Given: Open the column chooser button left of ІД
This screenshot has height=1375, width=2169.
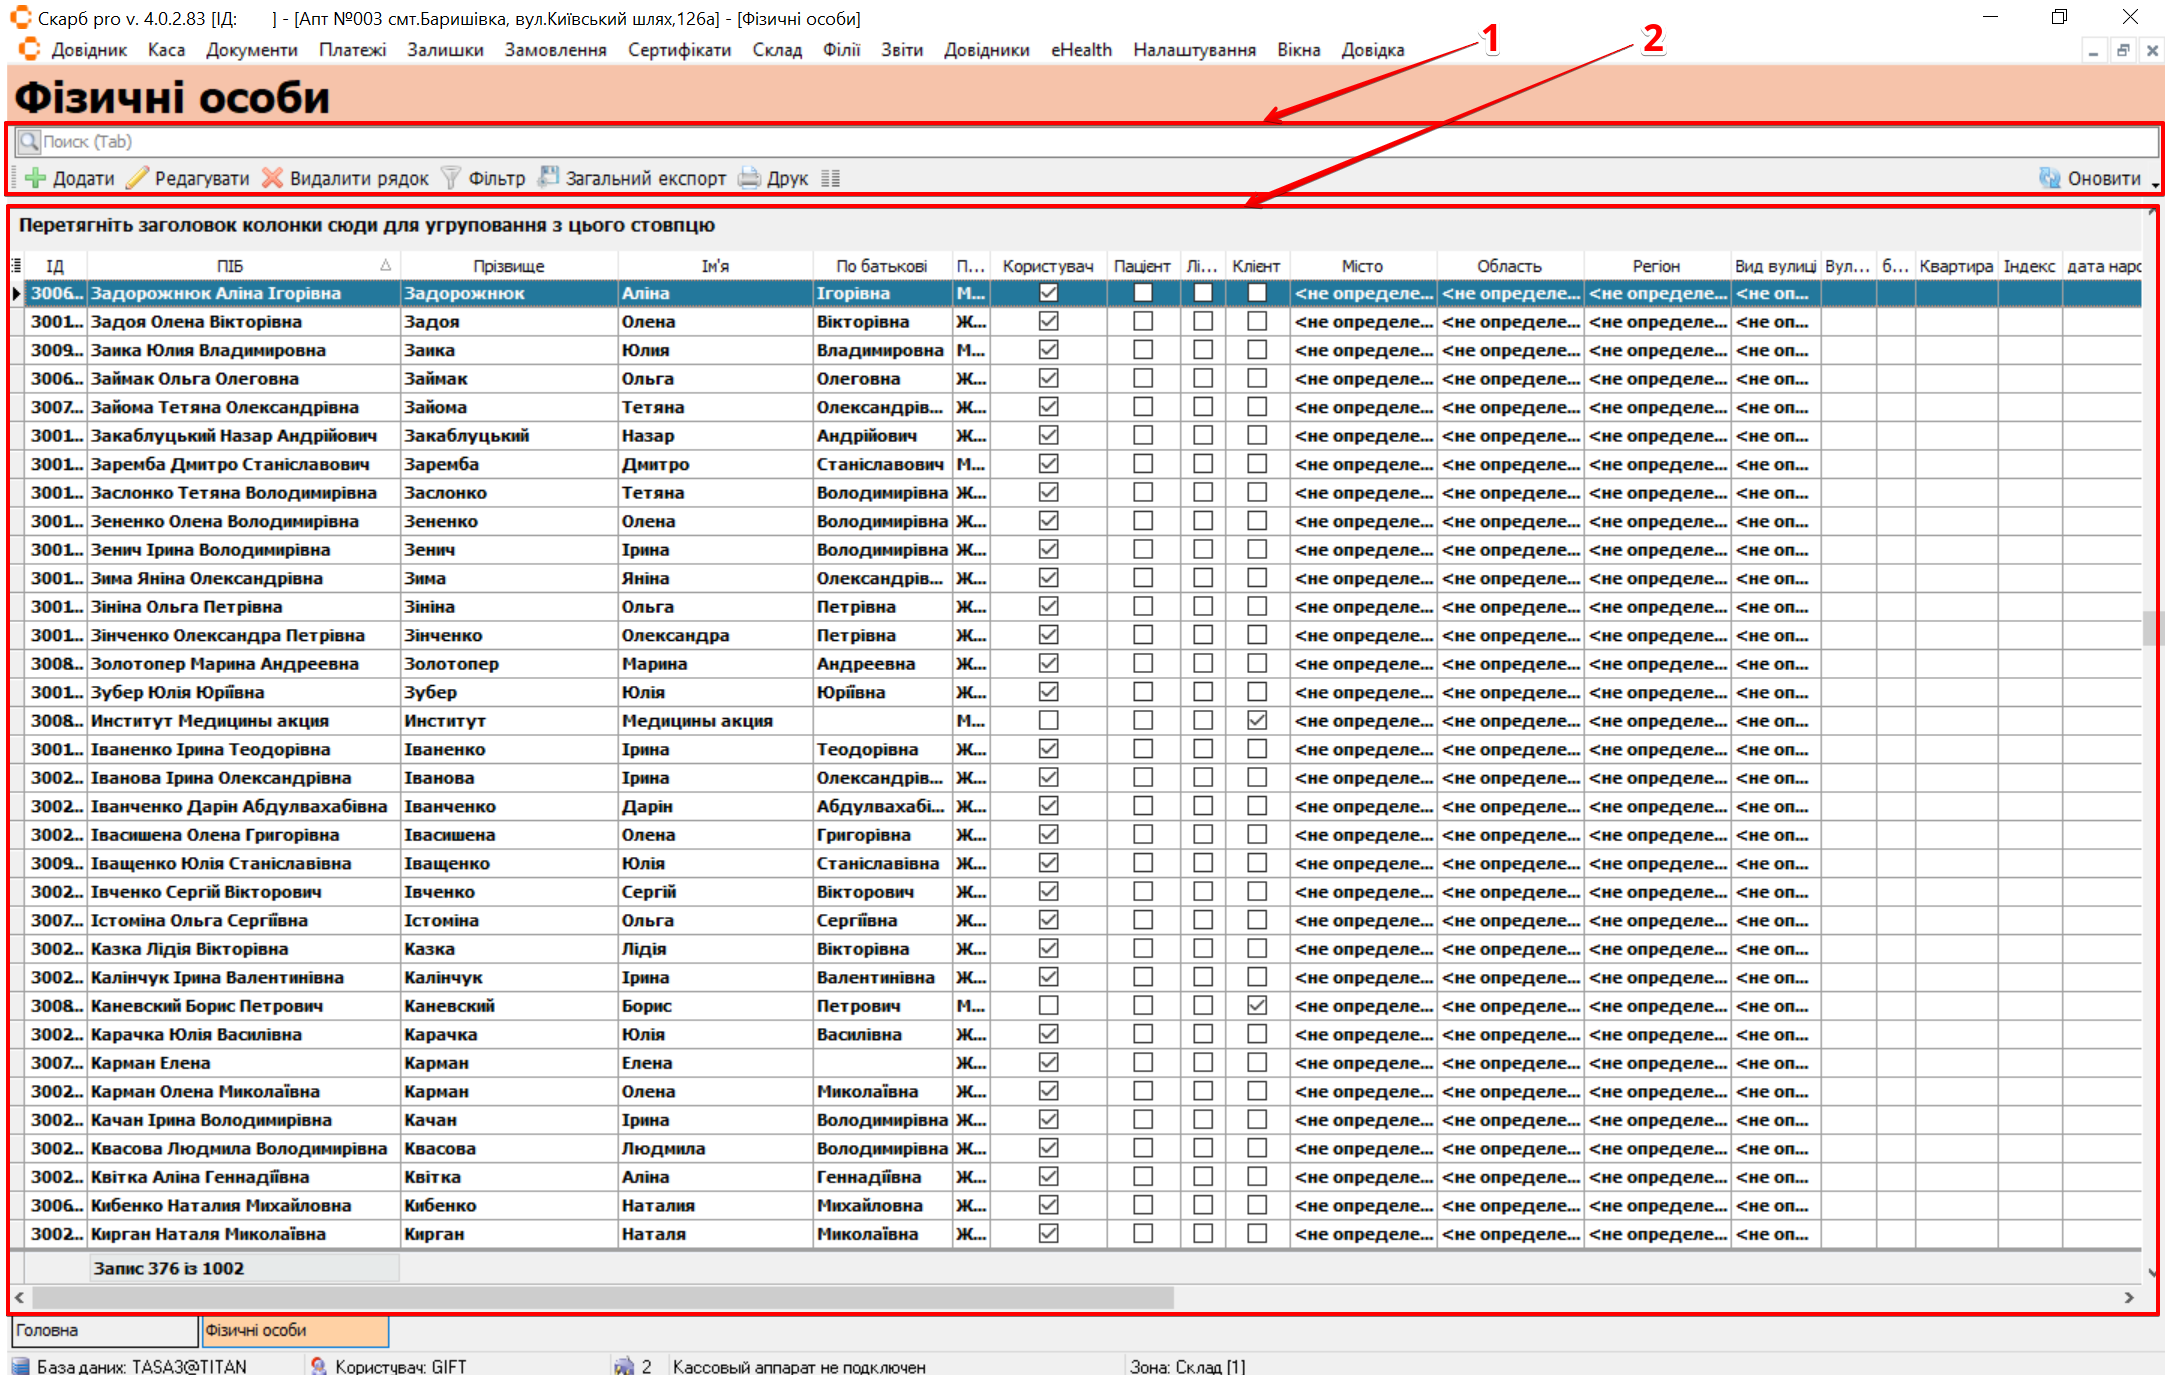Looking at the screenshot, I should (16, 265).
